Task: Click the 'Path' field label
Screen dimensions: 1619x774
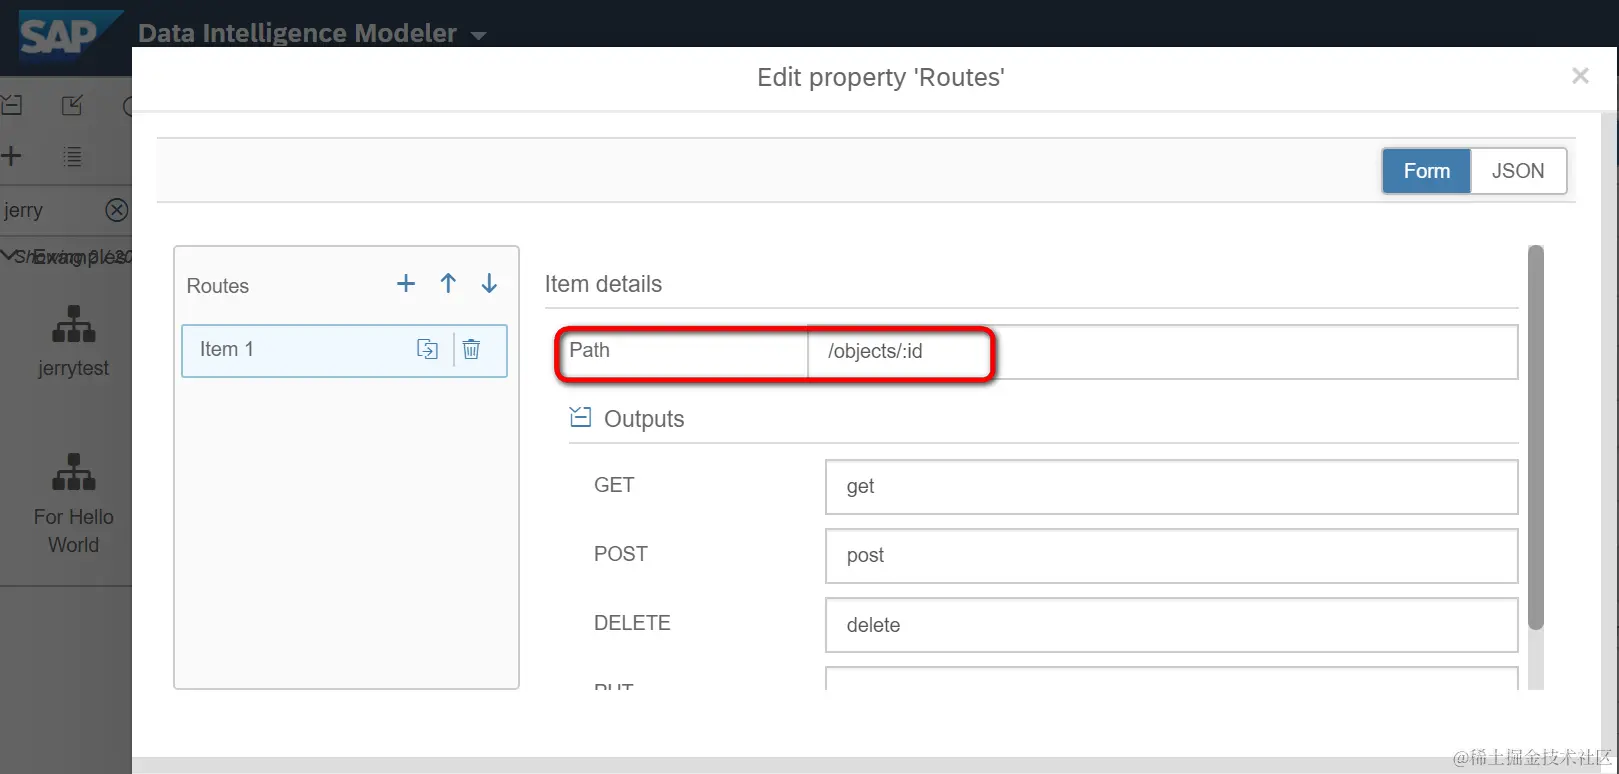Action: point(589,350)
